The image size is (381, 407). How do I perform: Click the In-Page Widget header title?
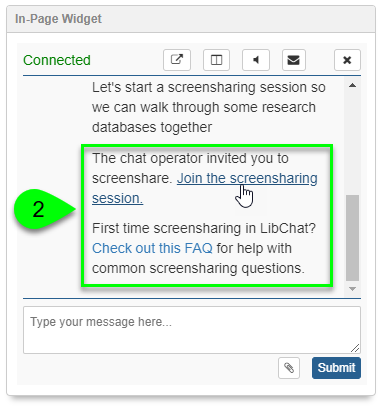tap(58, 19)
